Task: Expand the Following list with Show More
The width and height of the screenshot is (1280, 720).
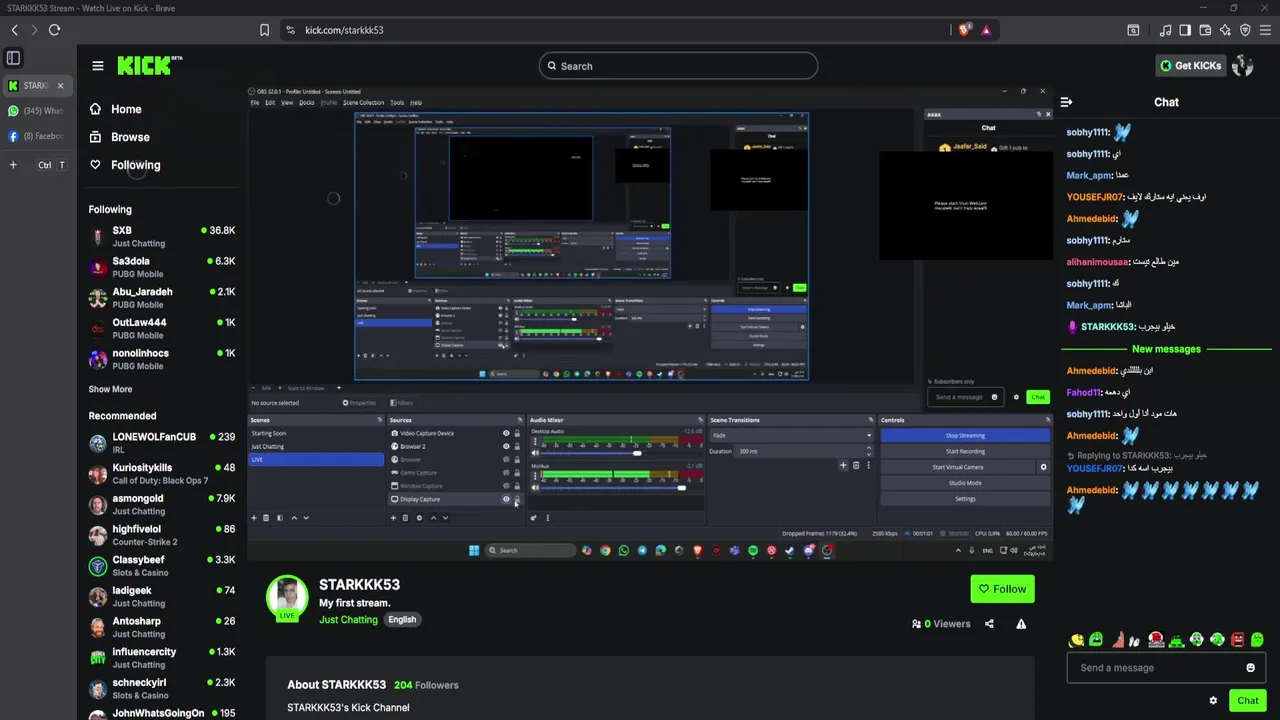Action: click(x=110, y=389)
